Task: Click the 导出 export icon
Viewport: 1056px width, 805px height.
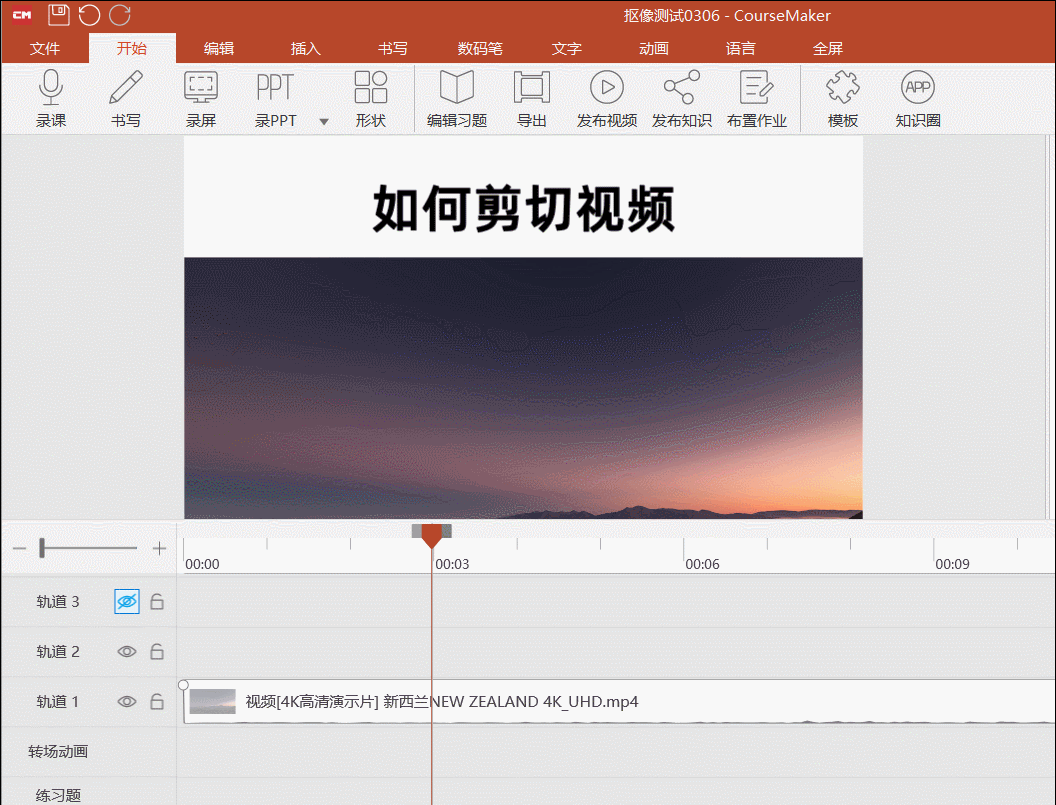Action: point(531,97)
